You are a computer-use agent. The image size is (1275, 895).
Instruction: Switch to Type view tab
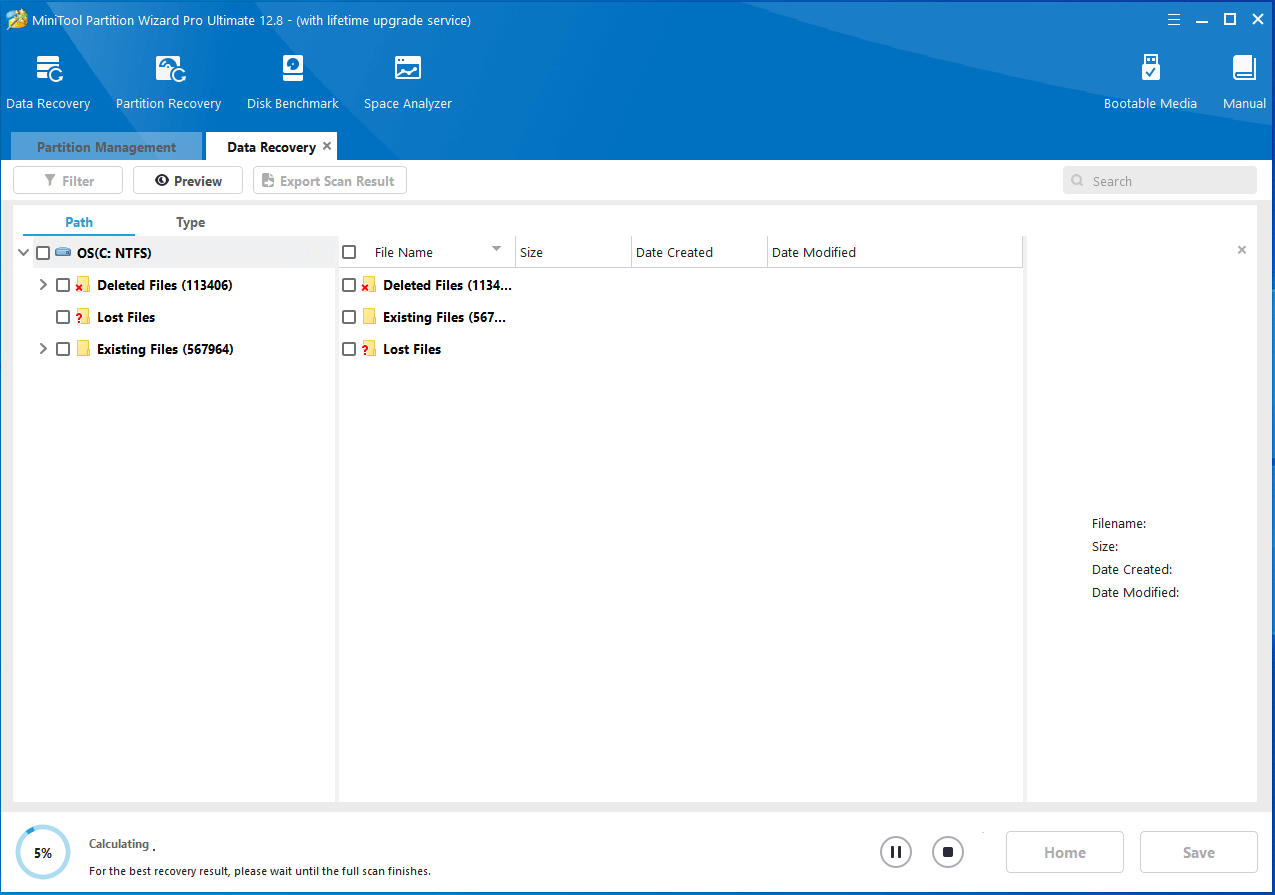[x=190, y=222]
